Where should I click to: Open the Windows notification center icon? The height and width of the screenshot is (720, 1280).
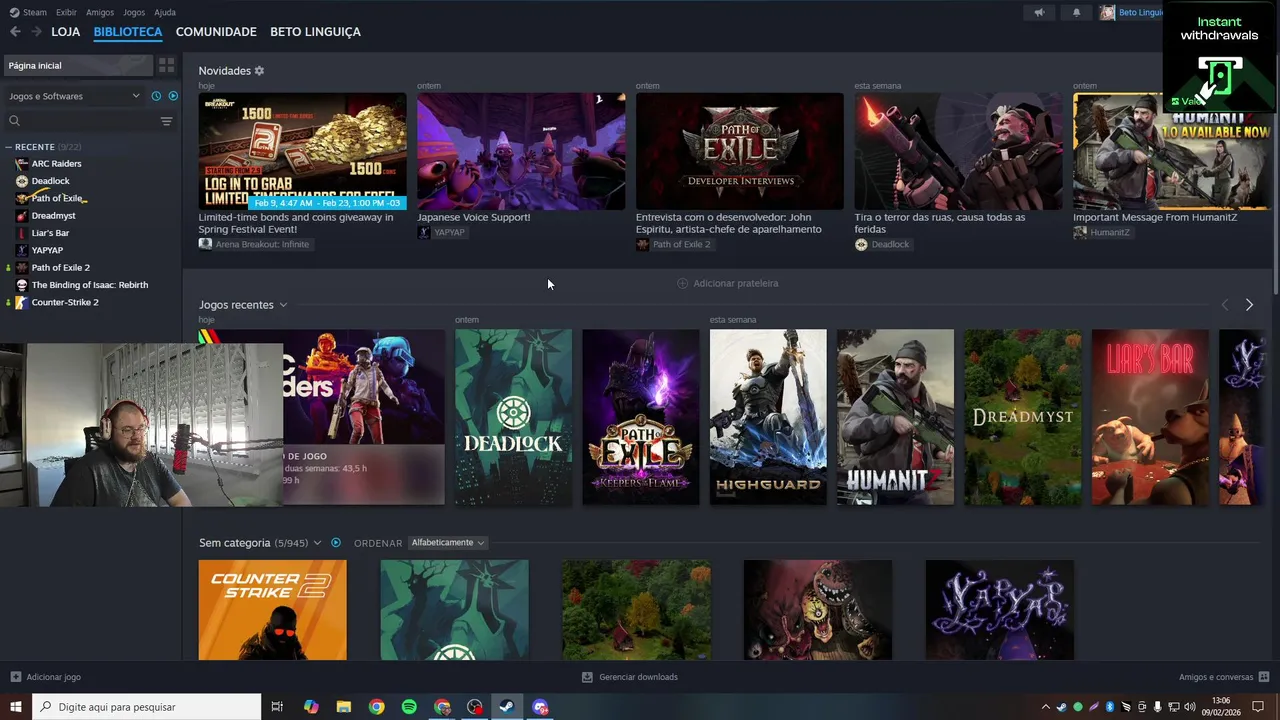point(1258,707)
